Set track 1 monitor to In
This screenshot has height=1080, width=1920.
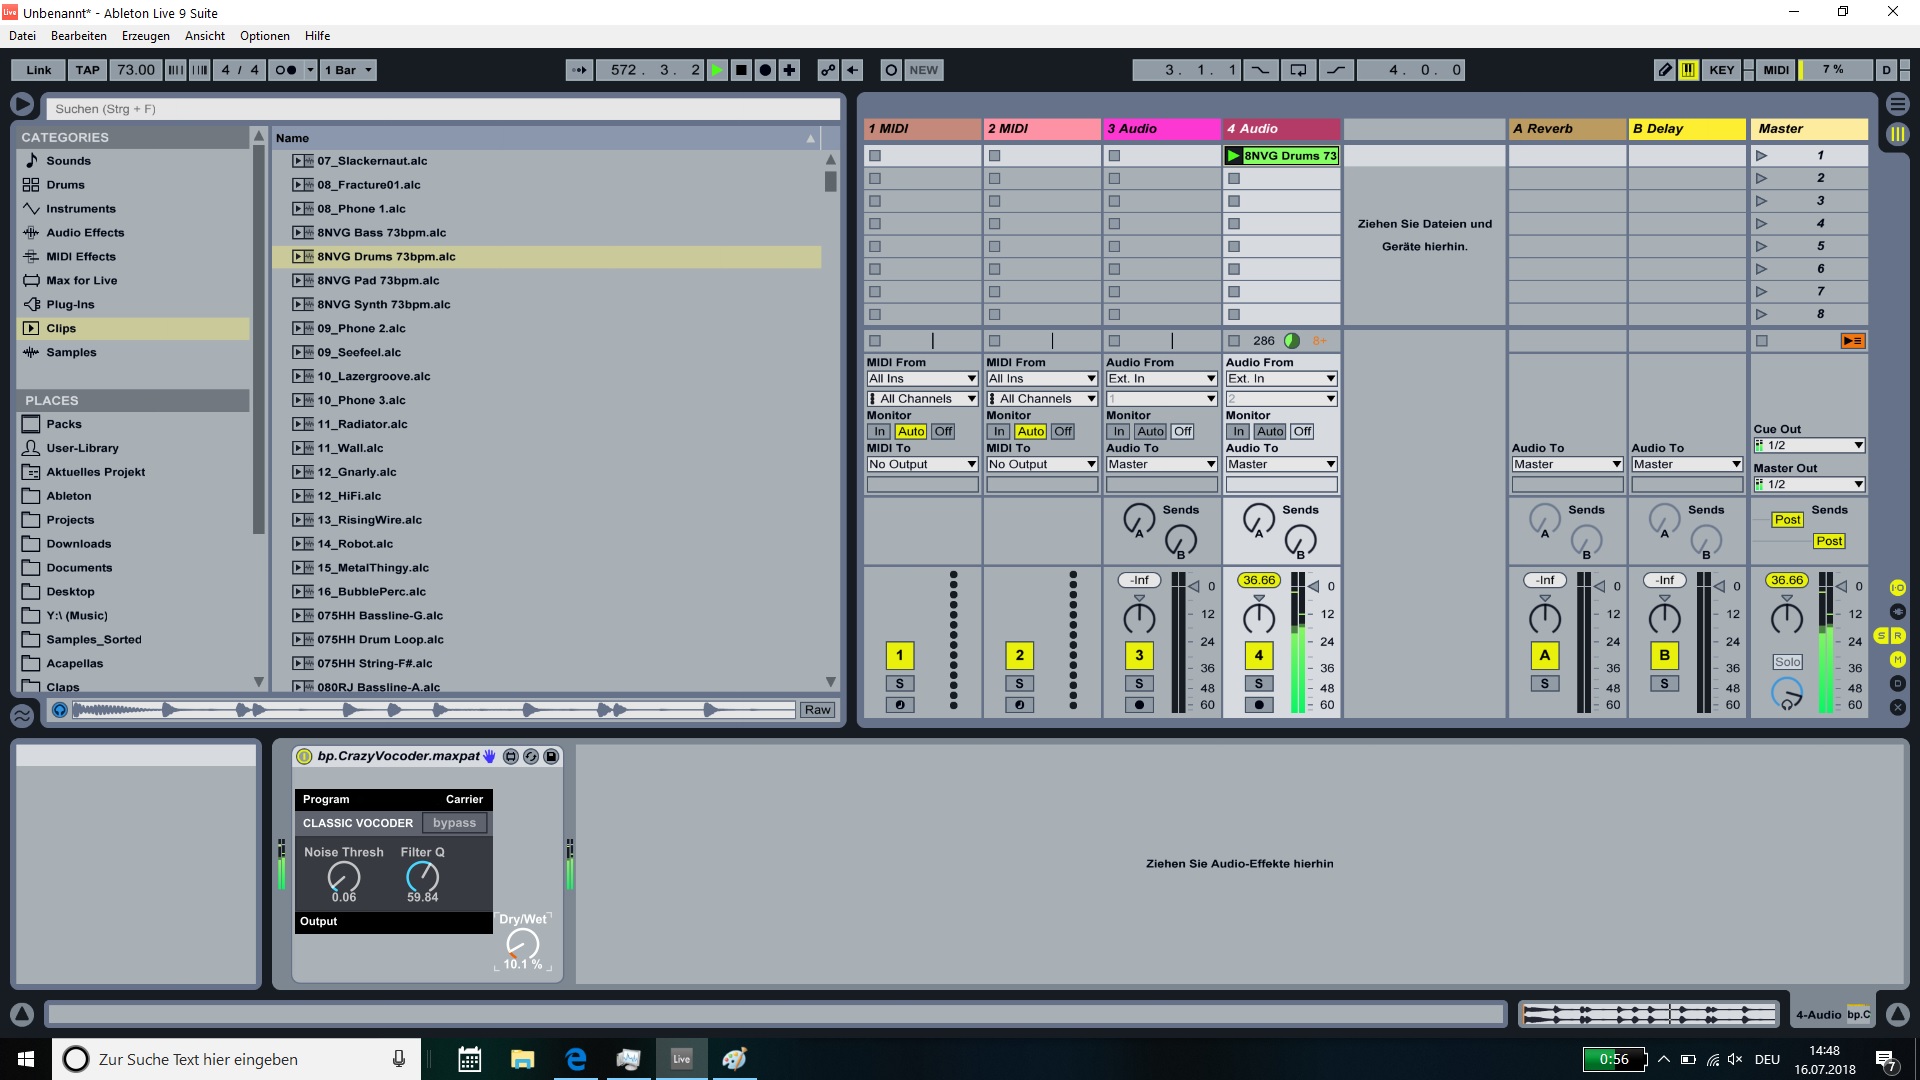tap(879, 432)
